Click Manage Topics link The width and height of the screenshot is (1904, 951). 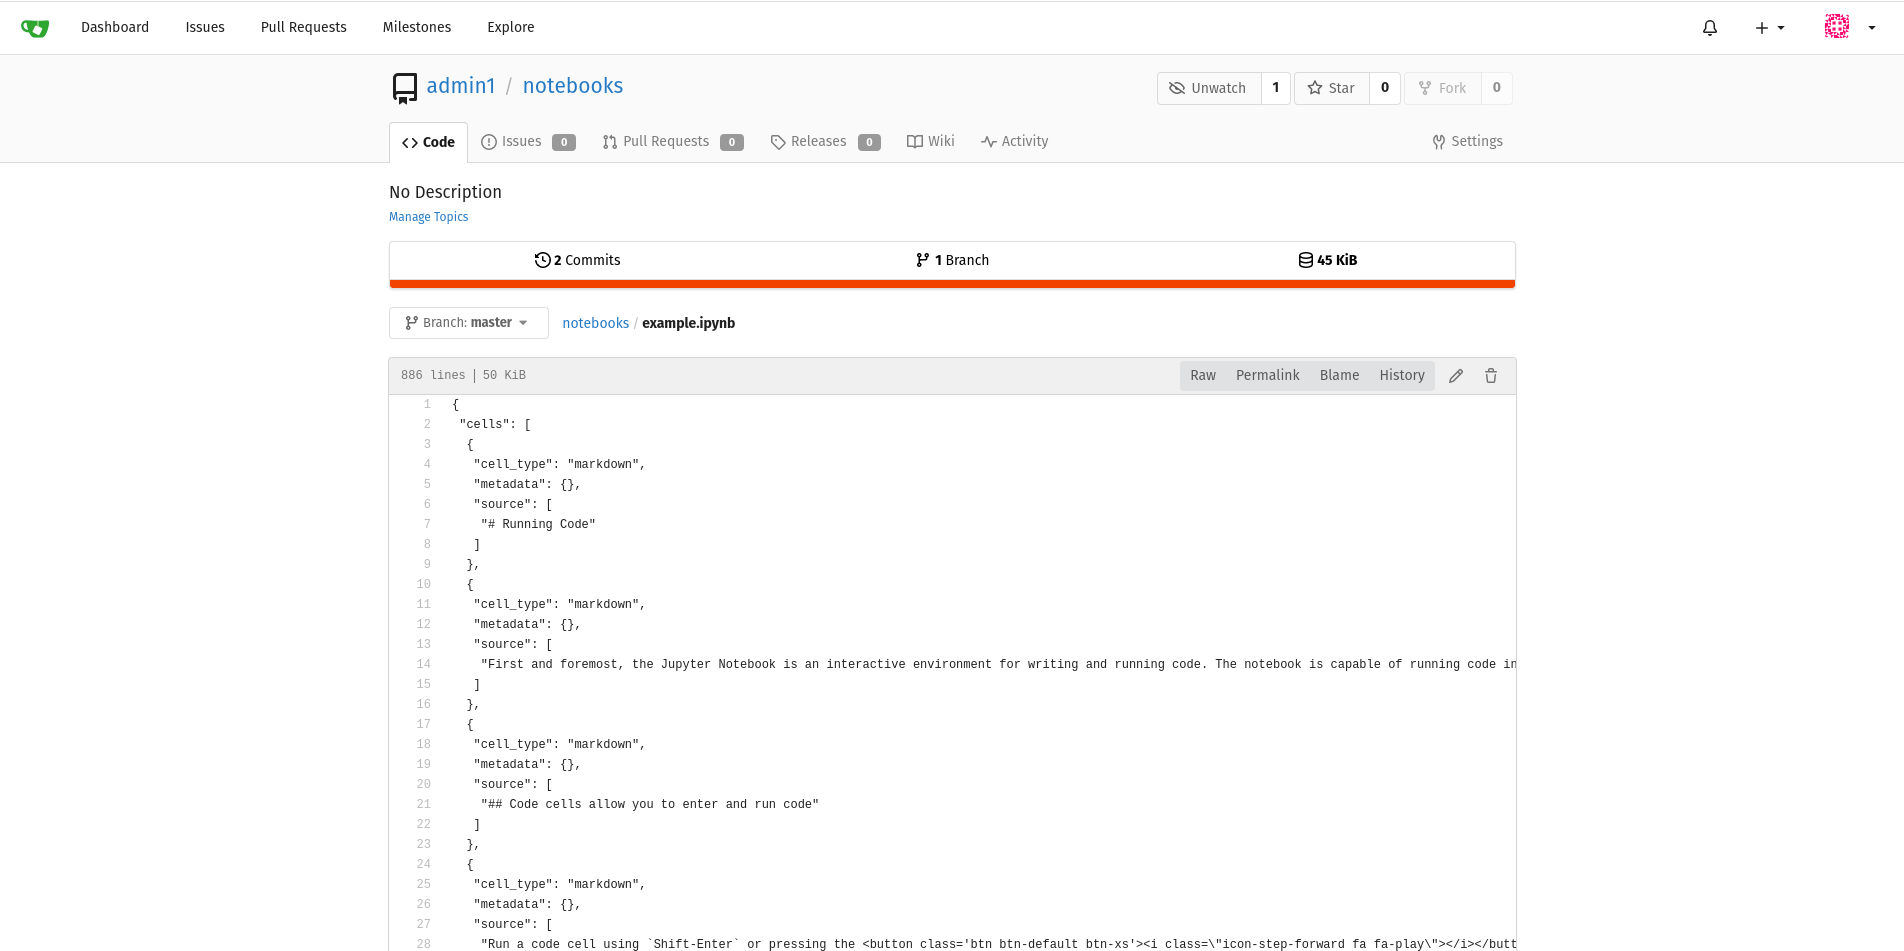(x=429, y=217)
